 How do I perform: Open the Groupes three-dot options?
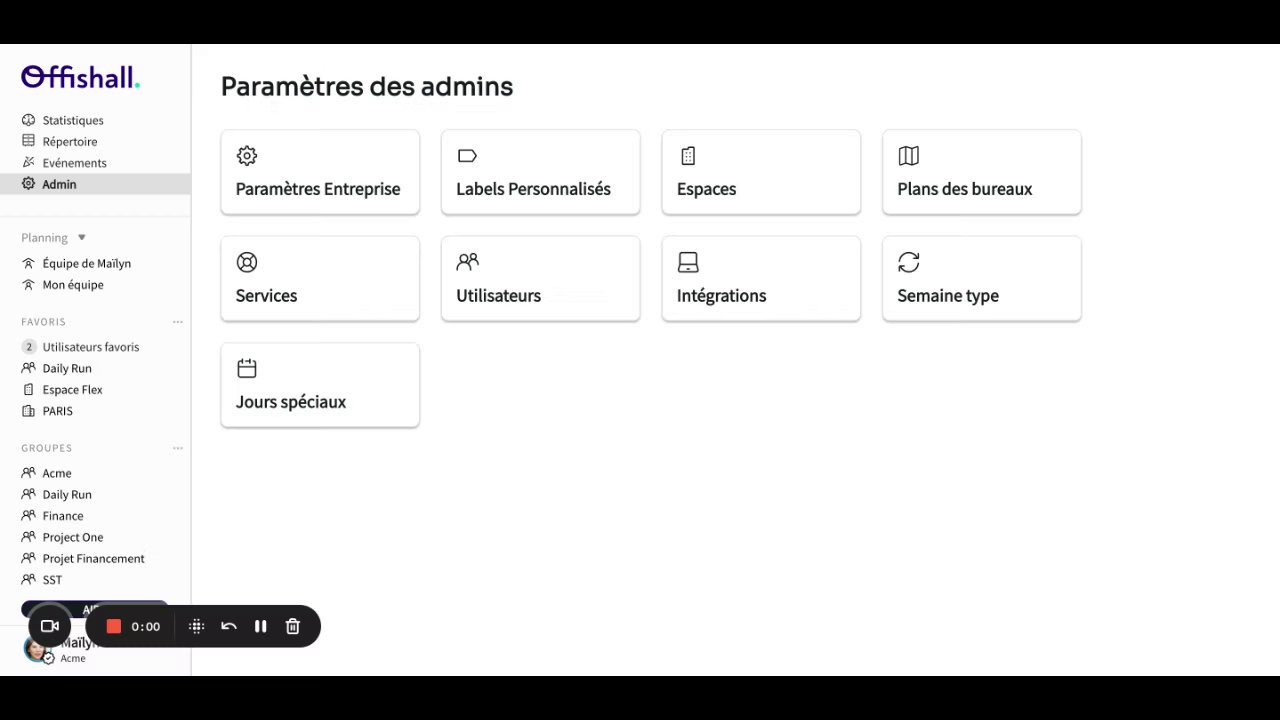point(178,448)
